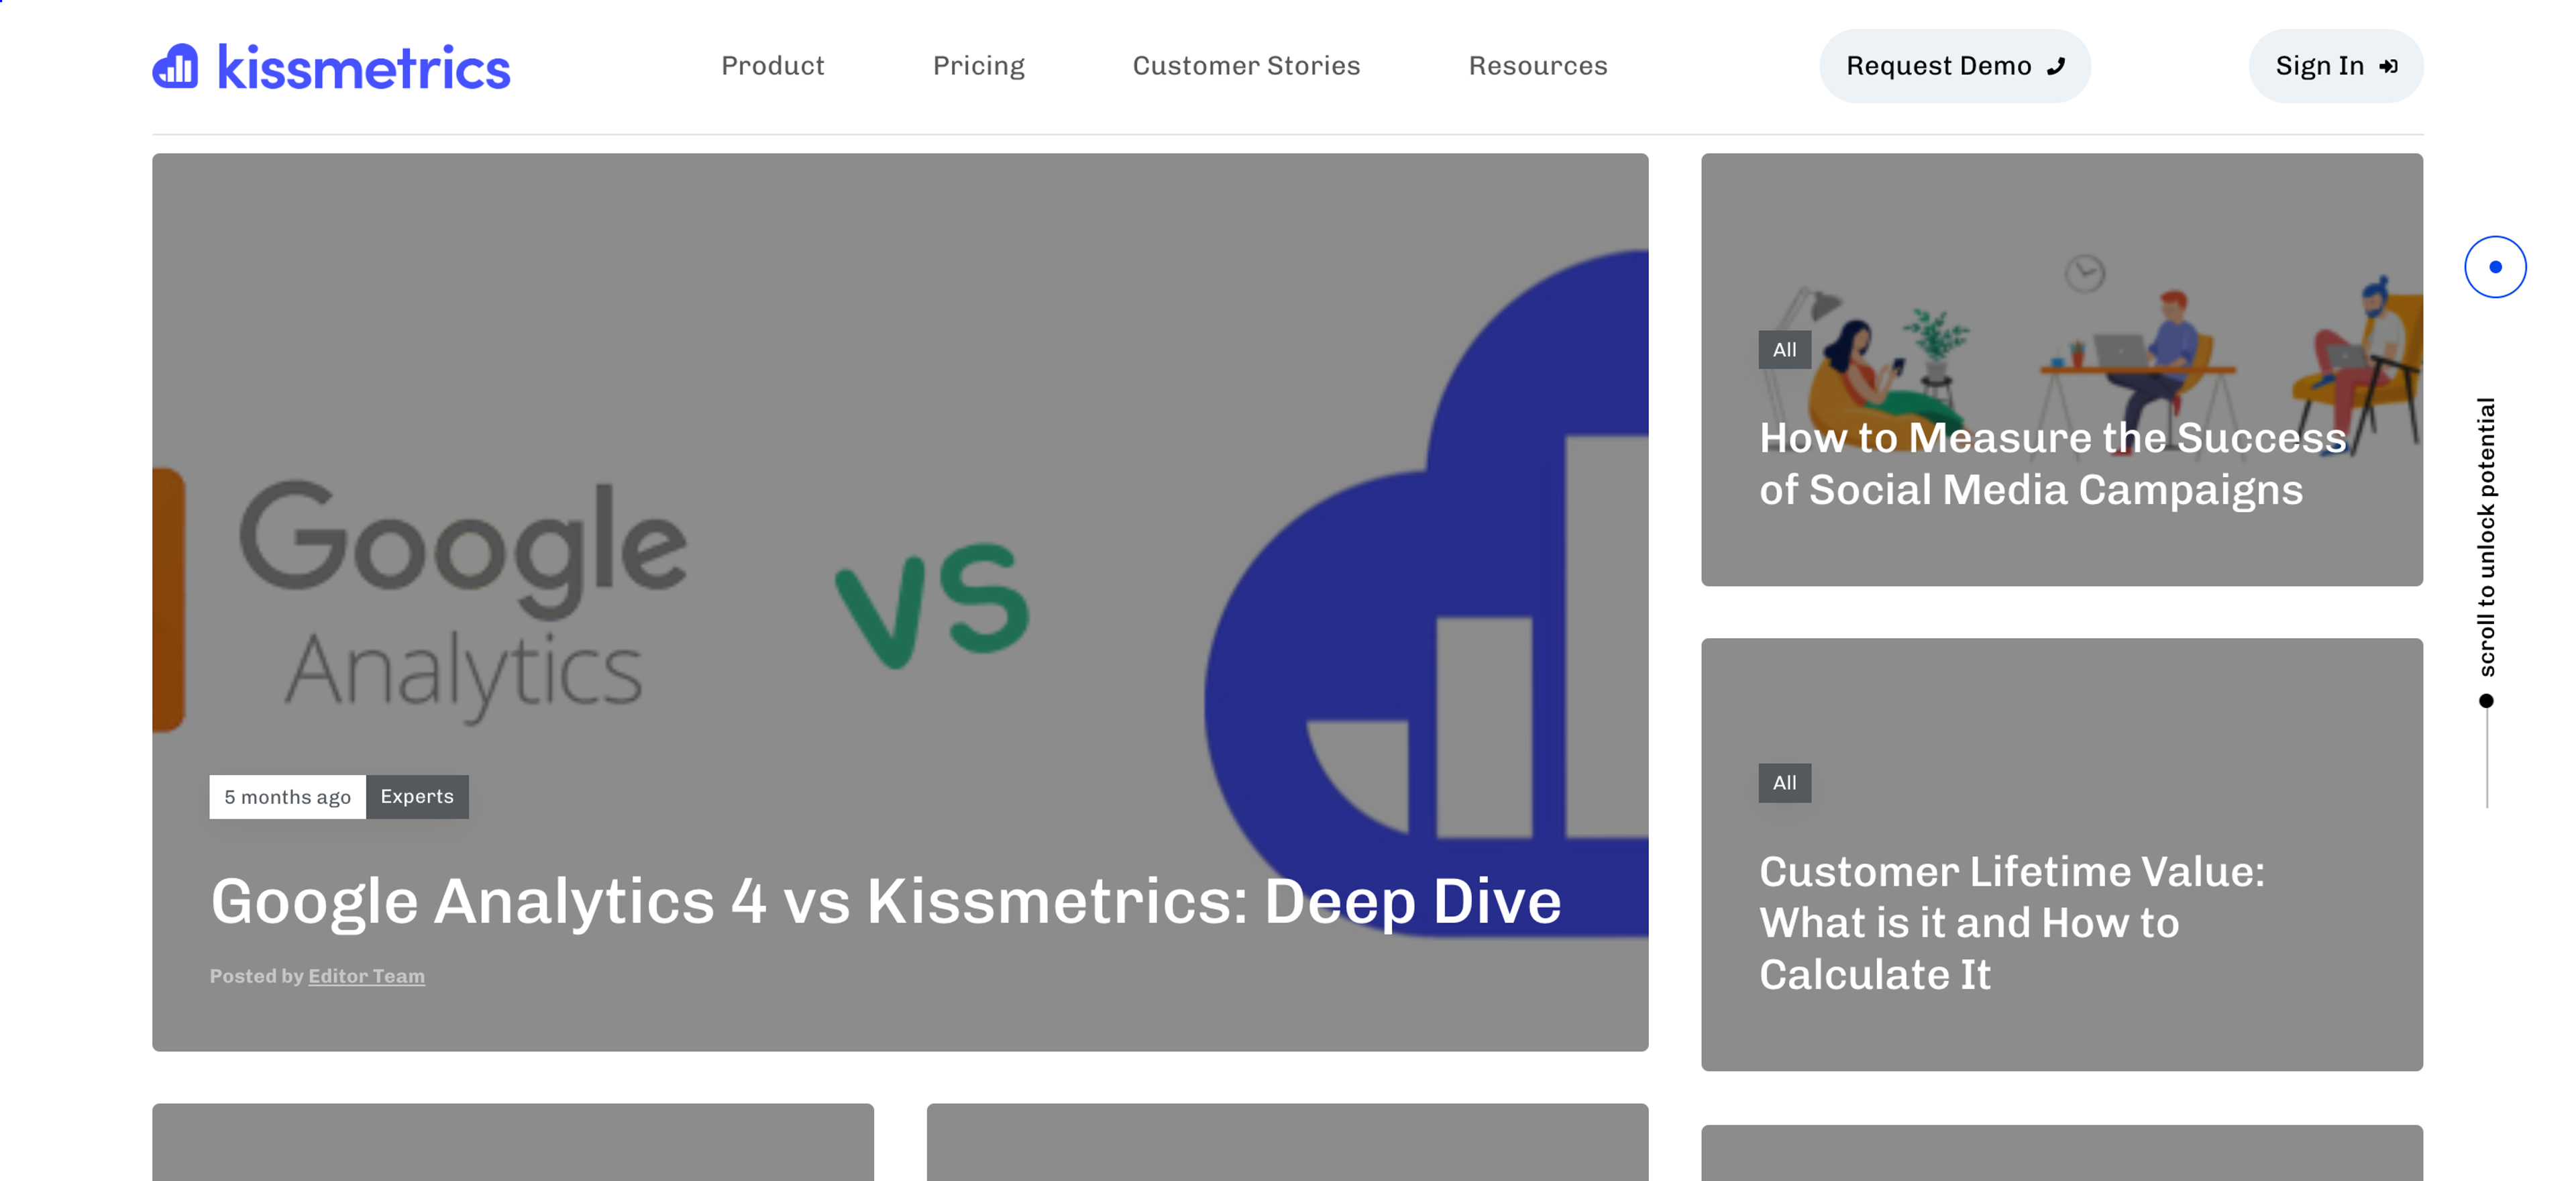Click the blue circle scroll indicator
The image size is (2576, 1181).
(x=2494, y=267)
